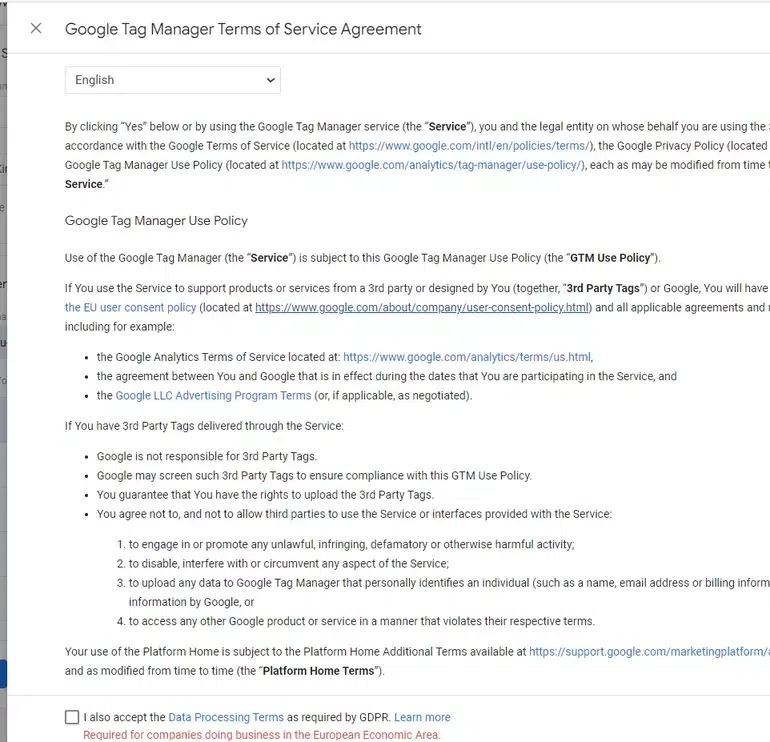Open the marketingplatform support URL
This screenshot has height=742, width=770.
pyautogui.click(x=649, y=652)
